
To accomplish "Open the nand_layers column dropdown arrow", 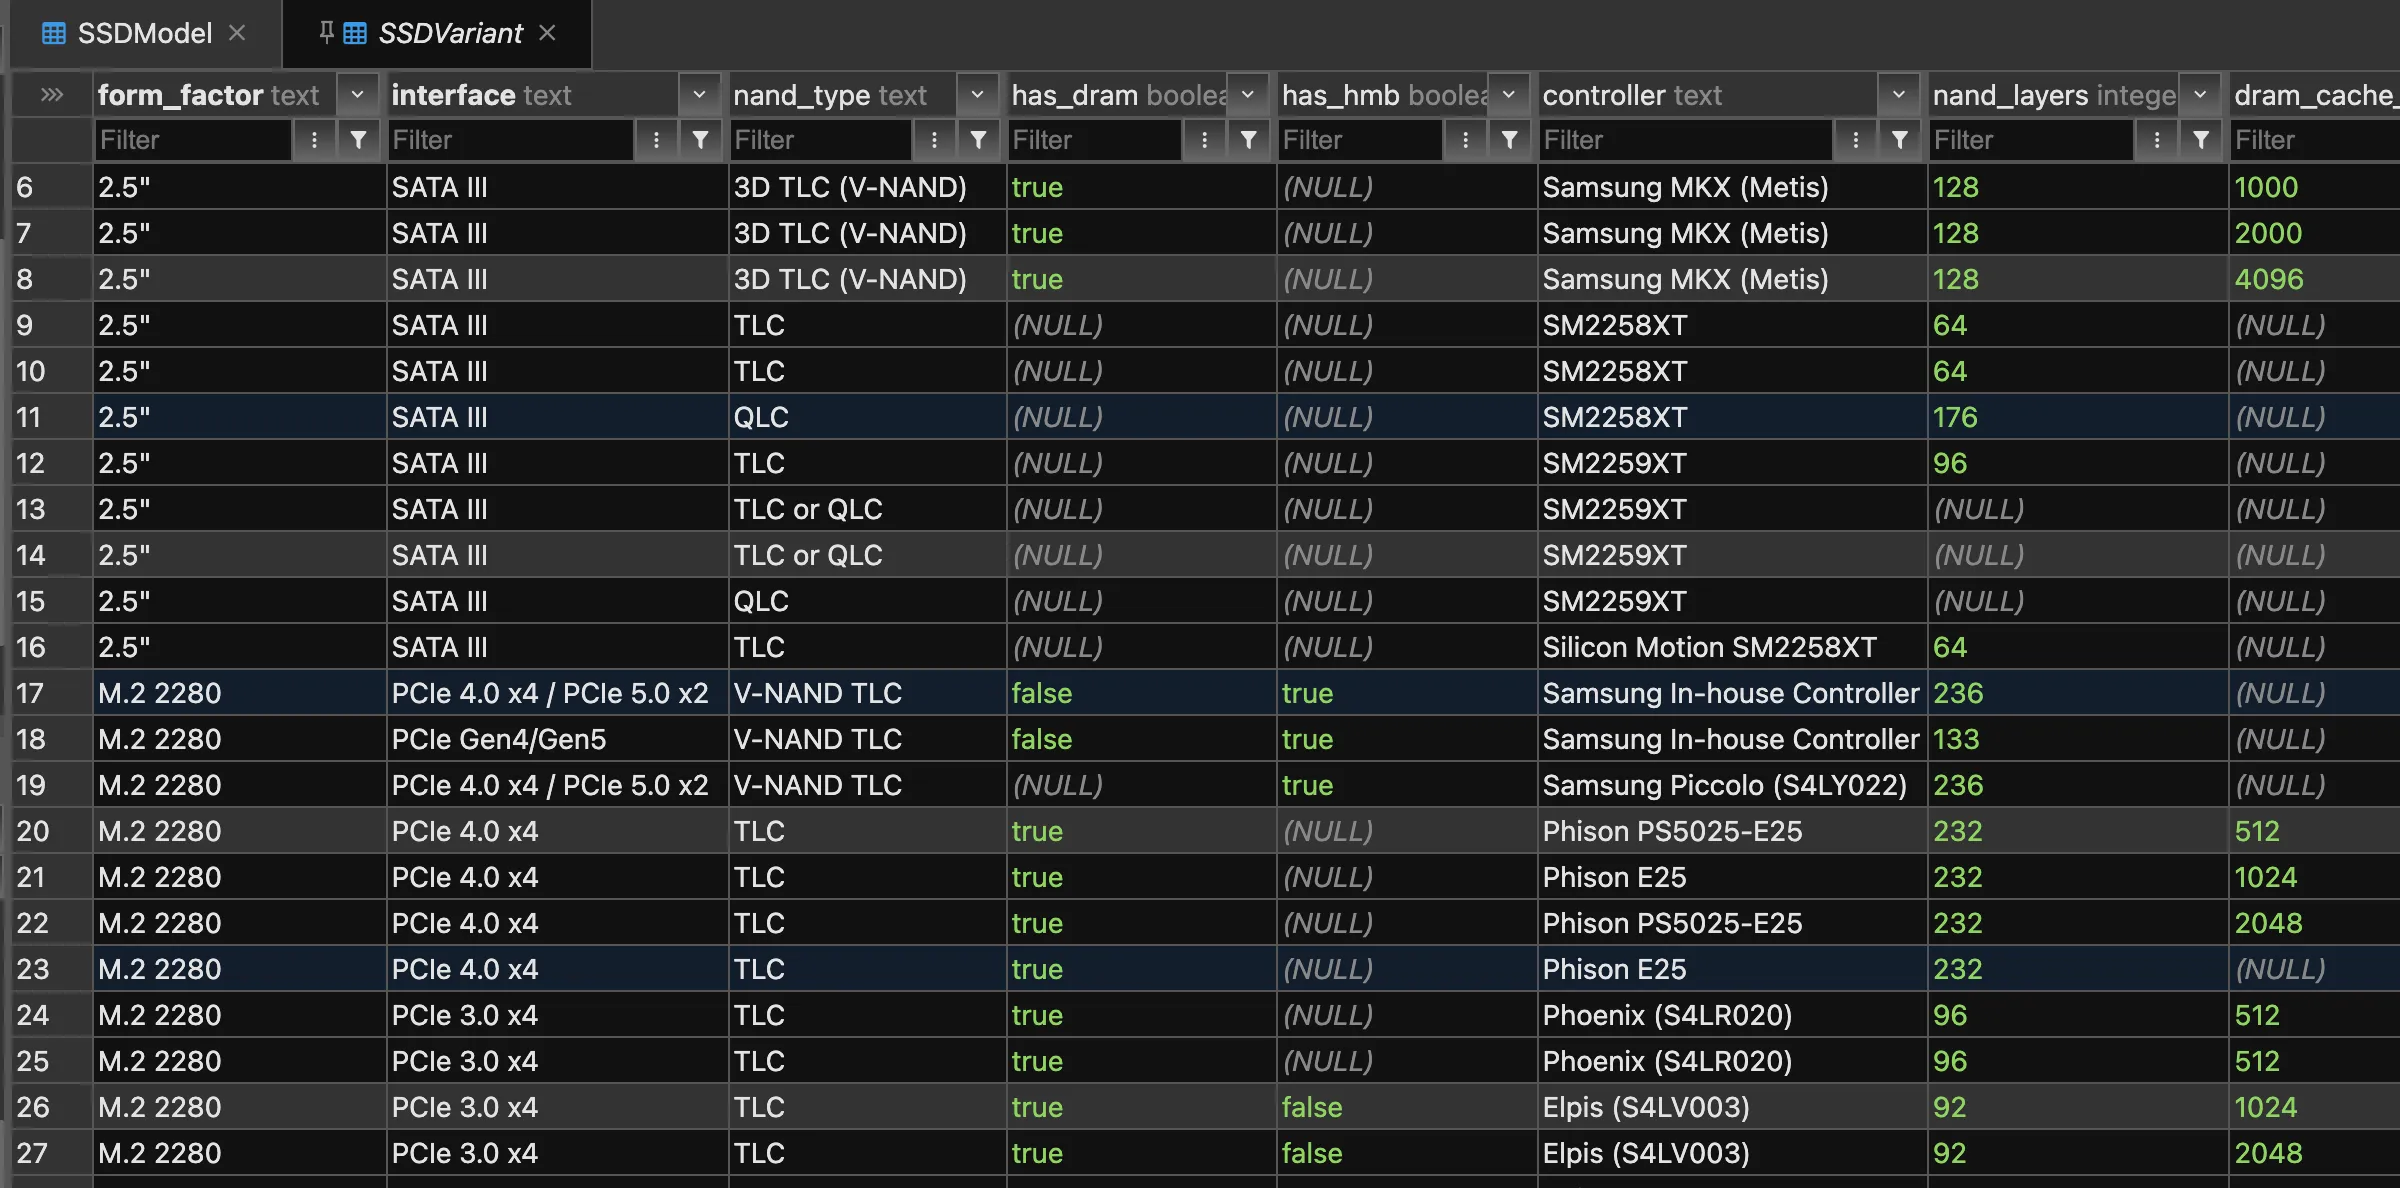I will click(x=2200, y=95).
